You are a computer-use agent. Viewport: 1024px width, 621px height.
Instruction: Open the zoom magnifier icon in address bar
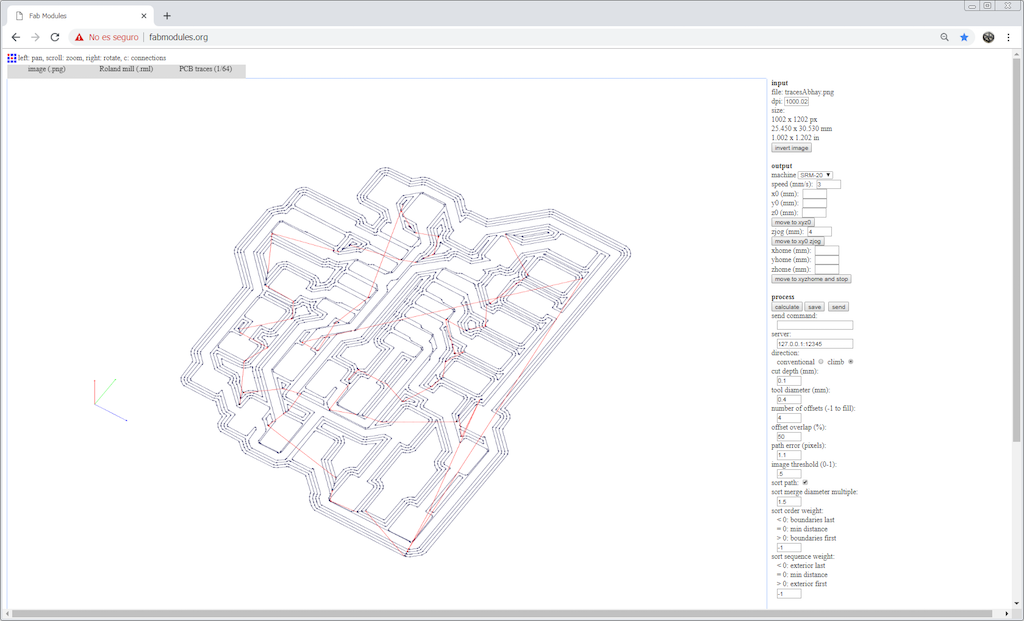pyautogui.click(x=944, y=37)
